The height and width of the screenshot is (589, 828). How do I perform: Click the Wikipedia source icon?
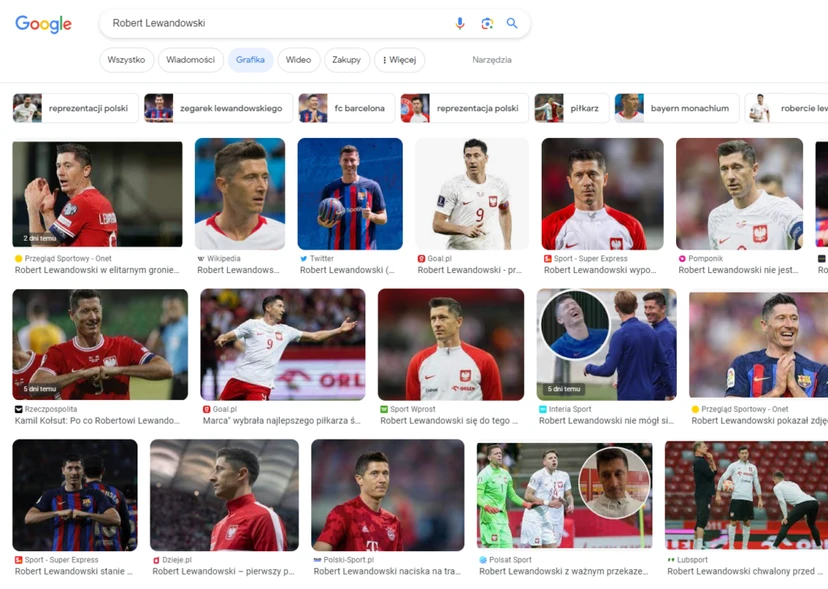(201, 259)
